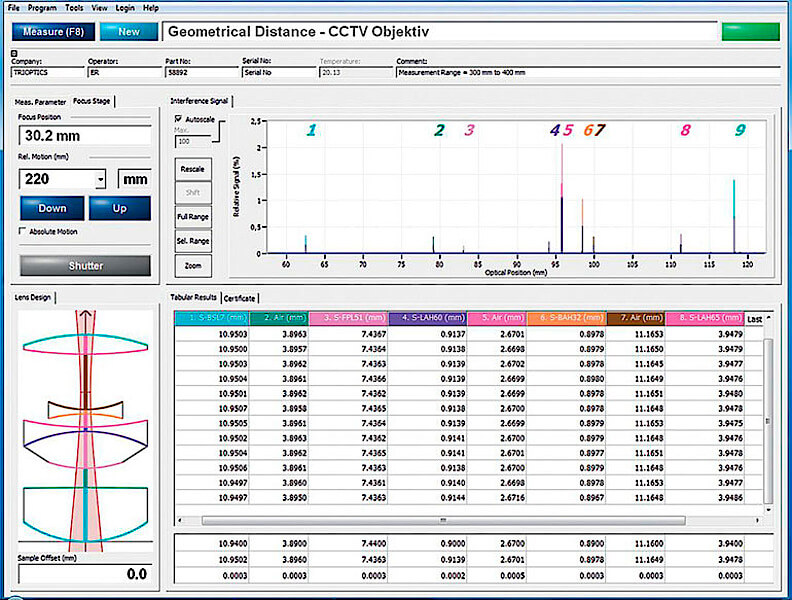Screen dimensions: 792x600
Task: Click the green status indicator
Action: [750, 31]
